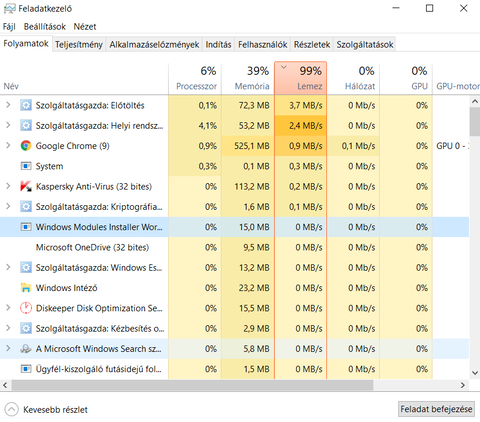Click the vertical scrollbar down arrow
The height and width of the screenshot is (422, 480).
(475, 373)
